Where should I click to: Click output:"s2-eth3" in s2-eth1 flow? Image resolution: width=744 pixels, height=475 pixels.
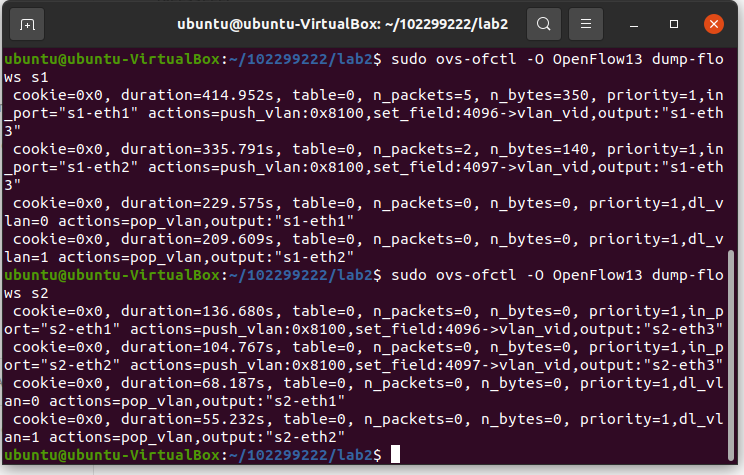click(651, 329)
